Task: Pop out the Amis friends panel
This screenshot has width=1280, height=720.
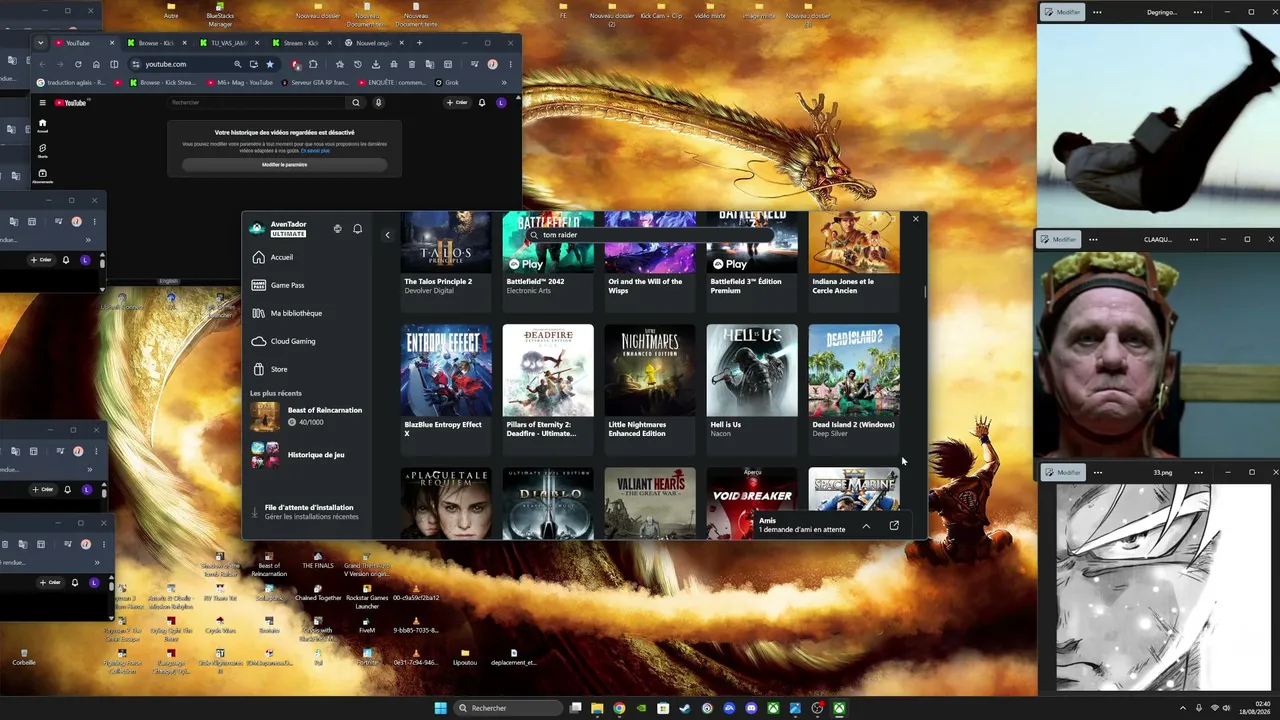Action: point(894,525)
